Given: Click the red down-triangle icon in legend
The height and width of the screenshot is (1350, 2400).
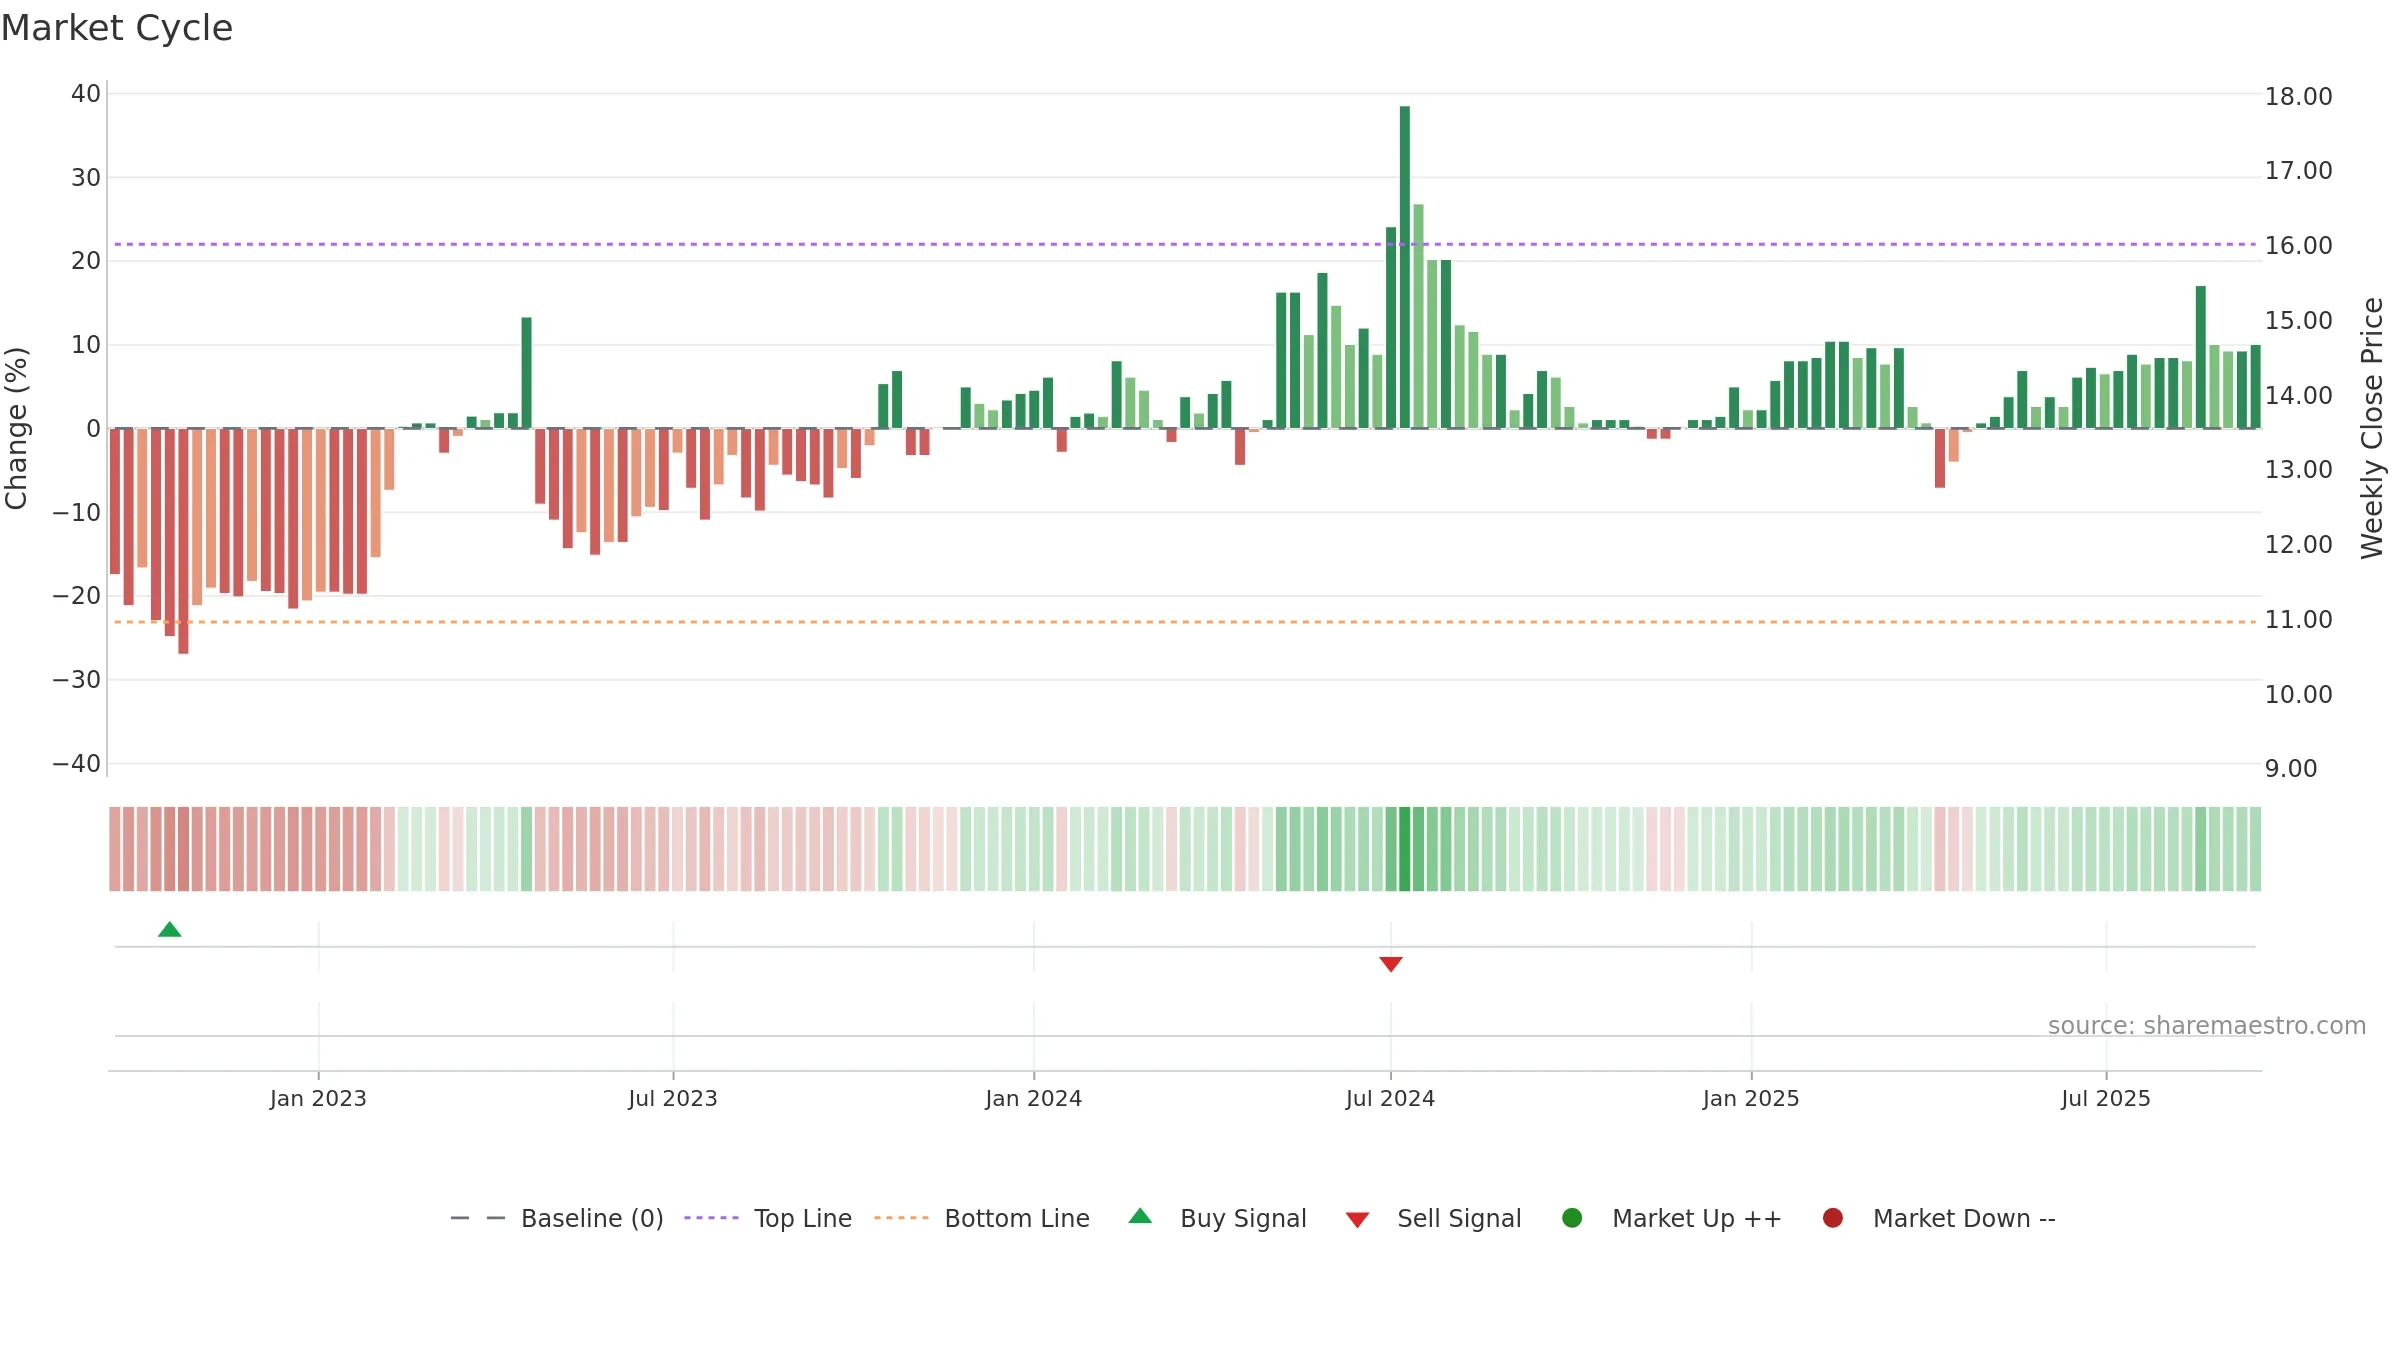Looking at the screenshot, I should click(x=1357, y=1220).
